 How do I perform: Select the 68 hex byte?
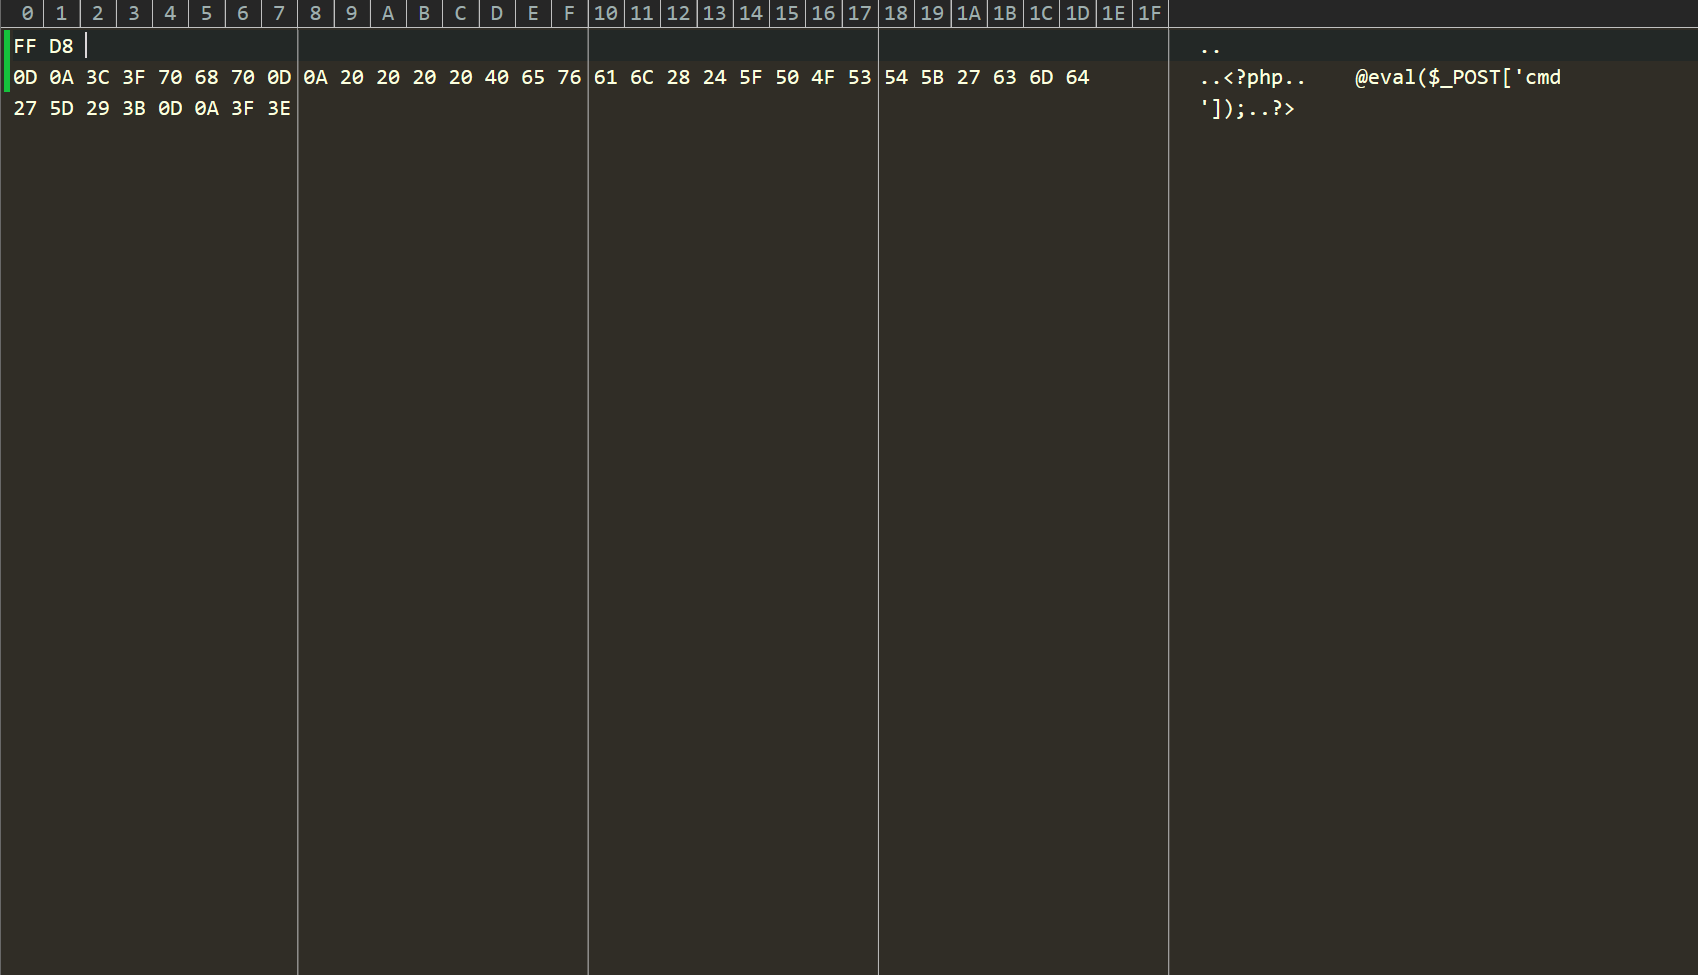click(206, 77)
